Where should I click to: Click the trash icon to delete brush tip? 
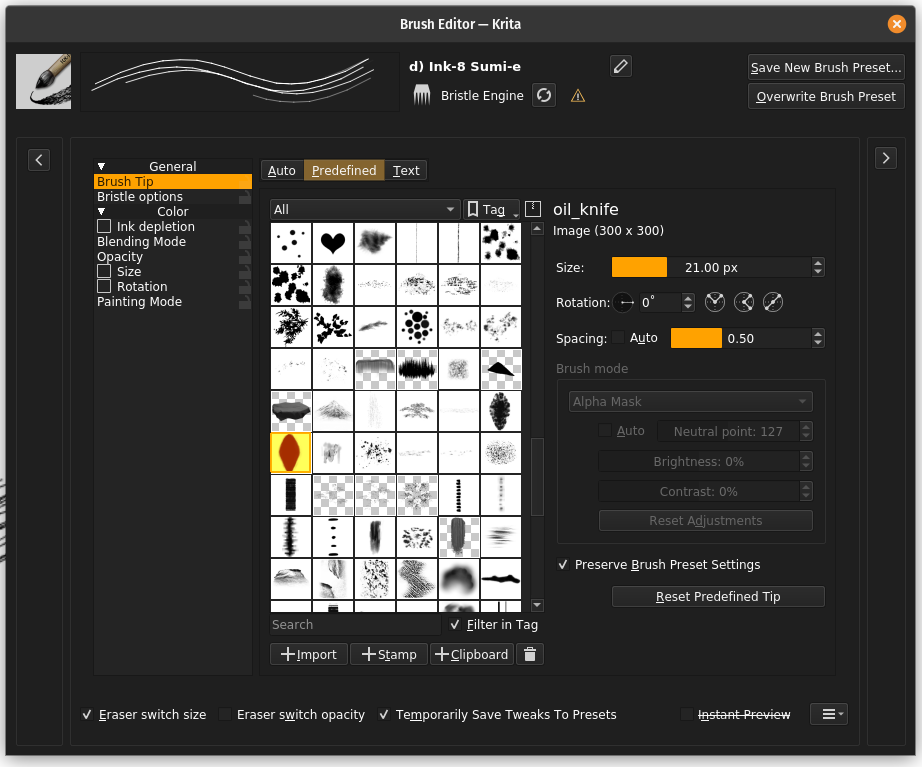tap(531, 654)
